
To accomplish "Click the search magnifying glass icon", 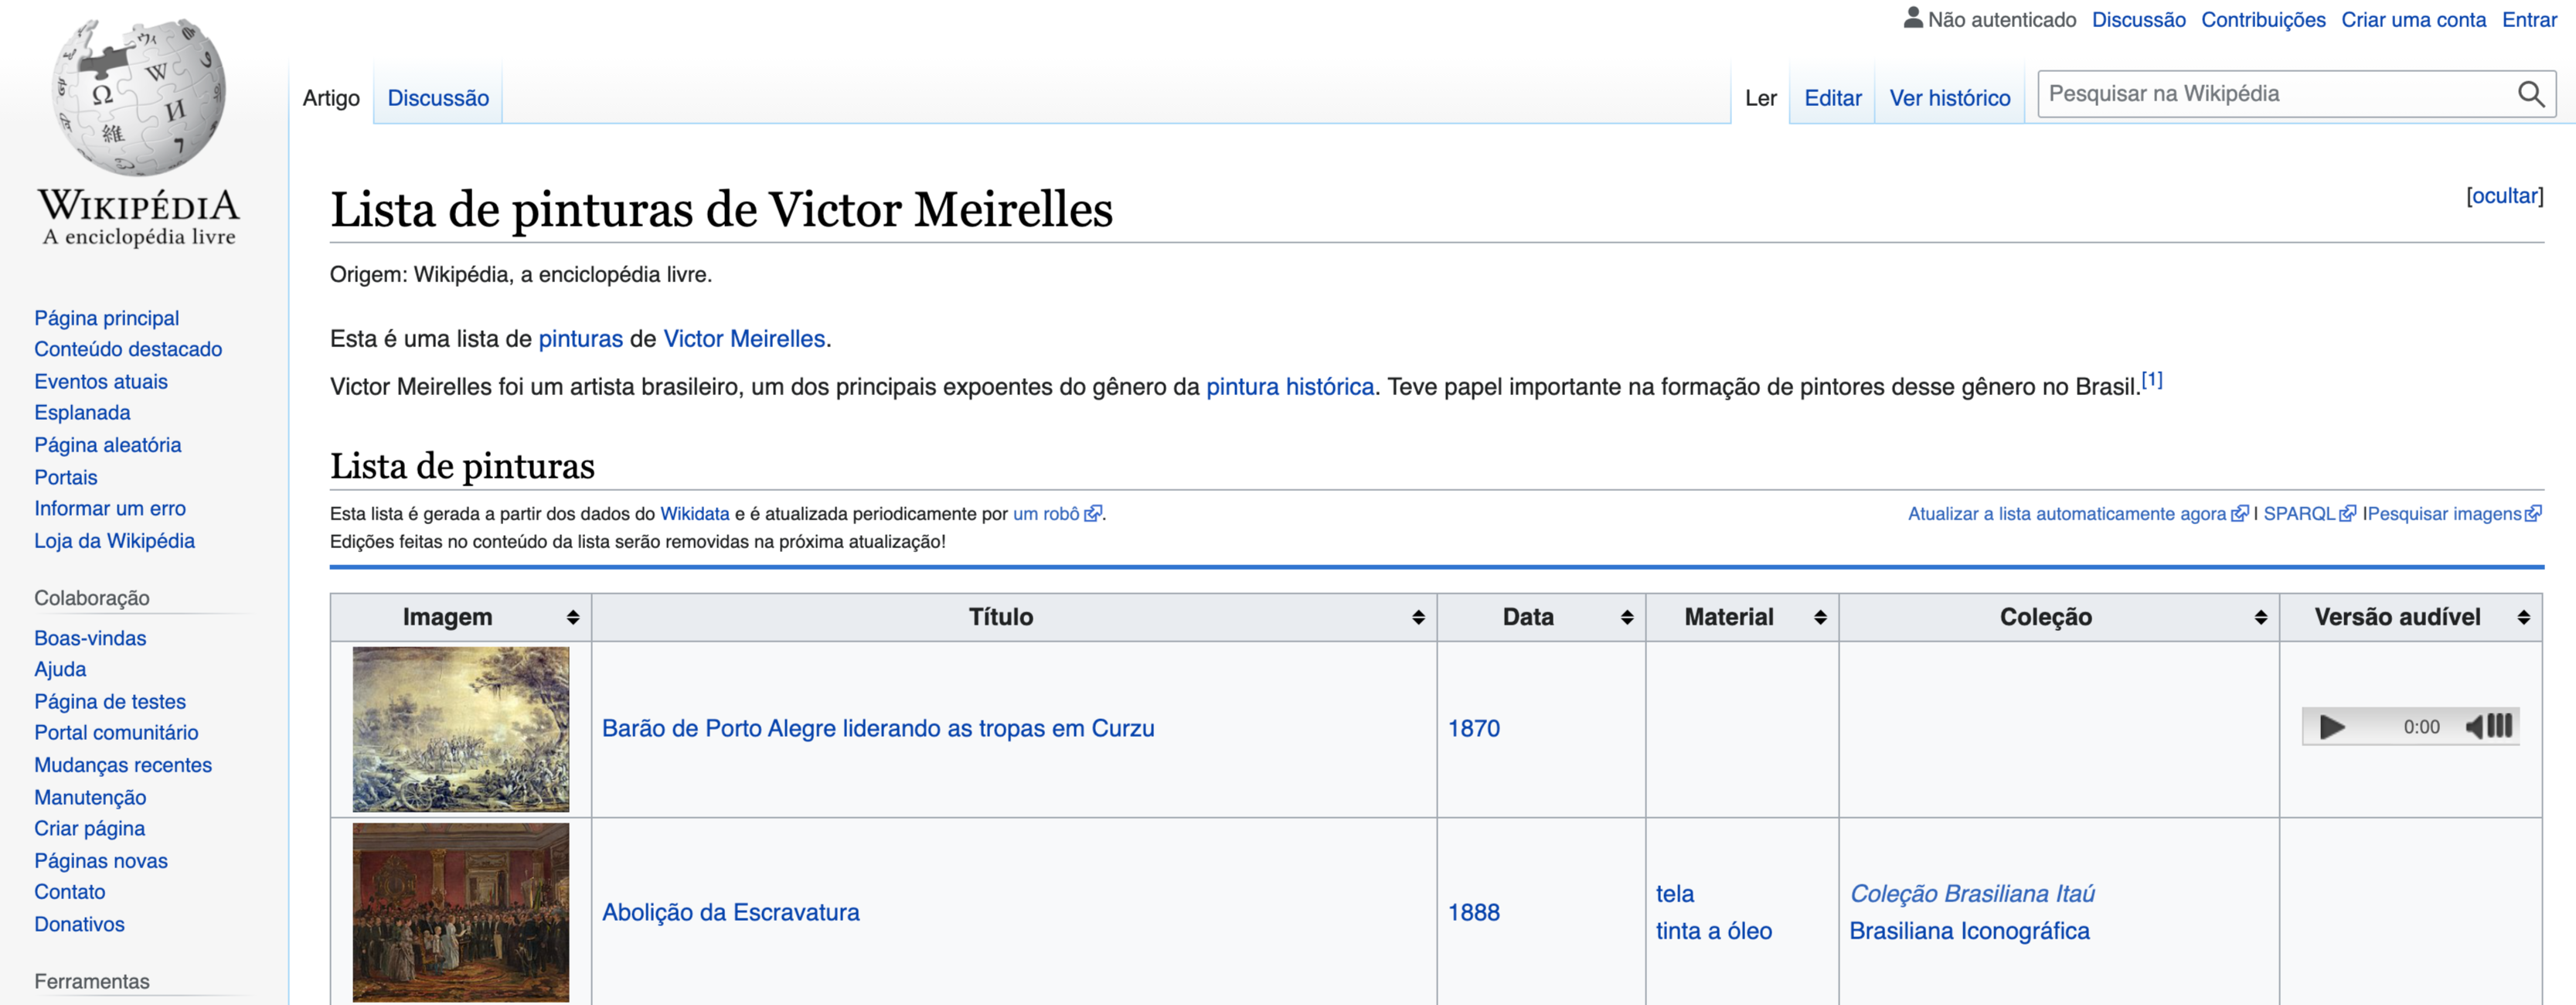I will (x=2530, y=94).
